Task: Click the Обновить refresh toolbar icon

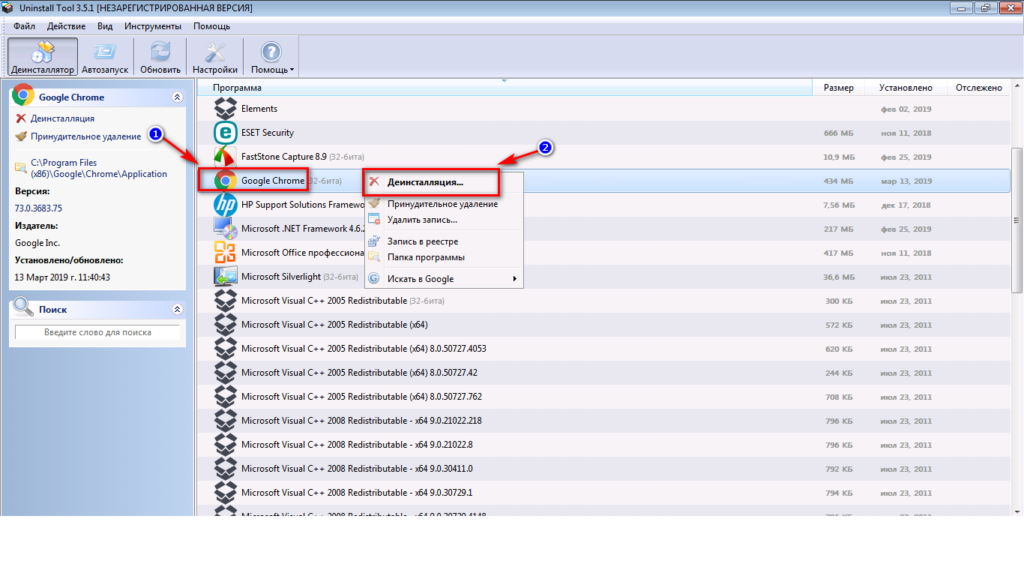Action: coord(160,57)
